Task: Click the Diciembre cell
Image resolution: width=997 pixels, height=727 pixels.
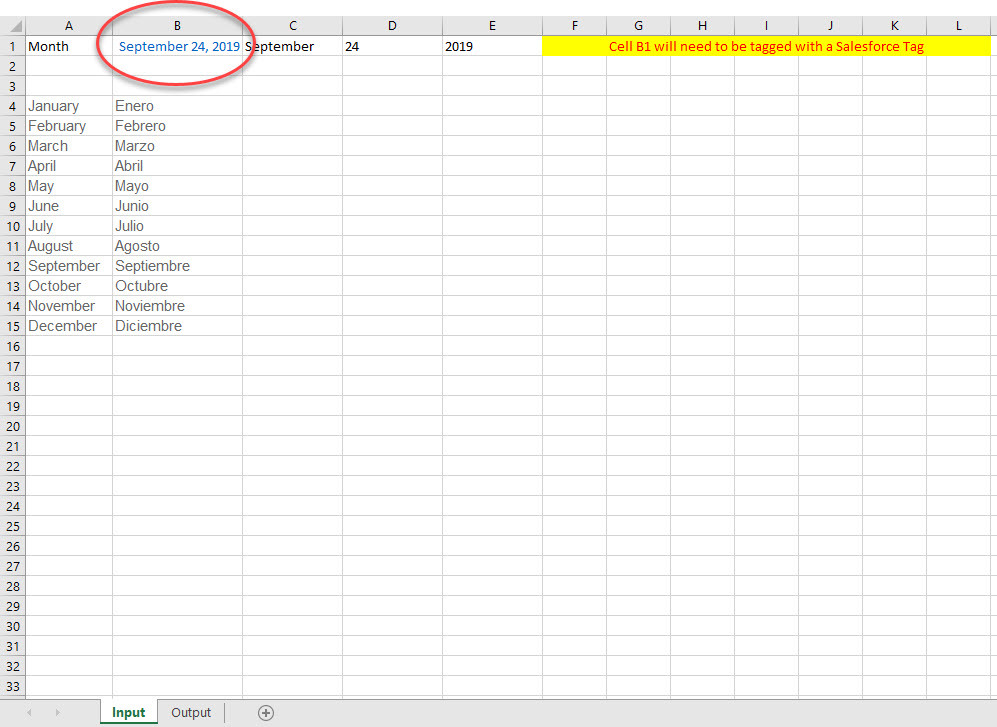Action: tap(177, 326)
